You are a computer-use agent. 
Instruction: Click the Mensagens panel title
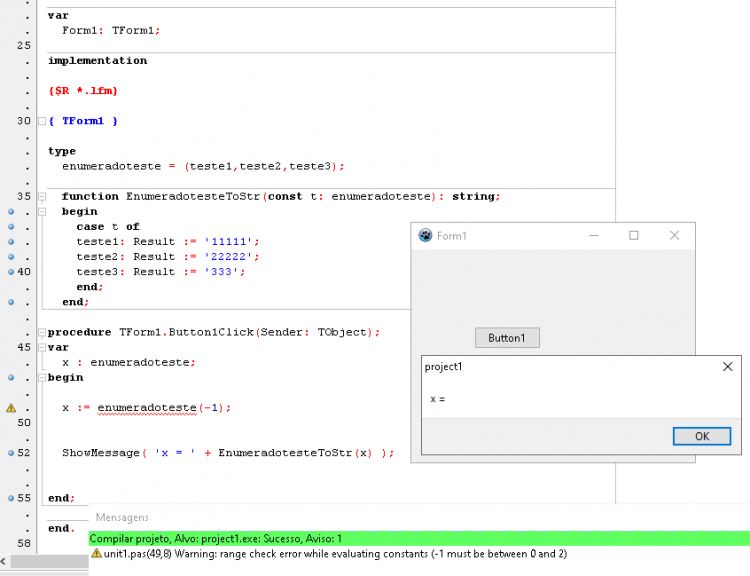click(122, 518)
